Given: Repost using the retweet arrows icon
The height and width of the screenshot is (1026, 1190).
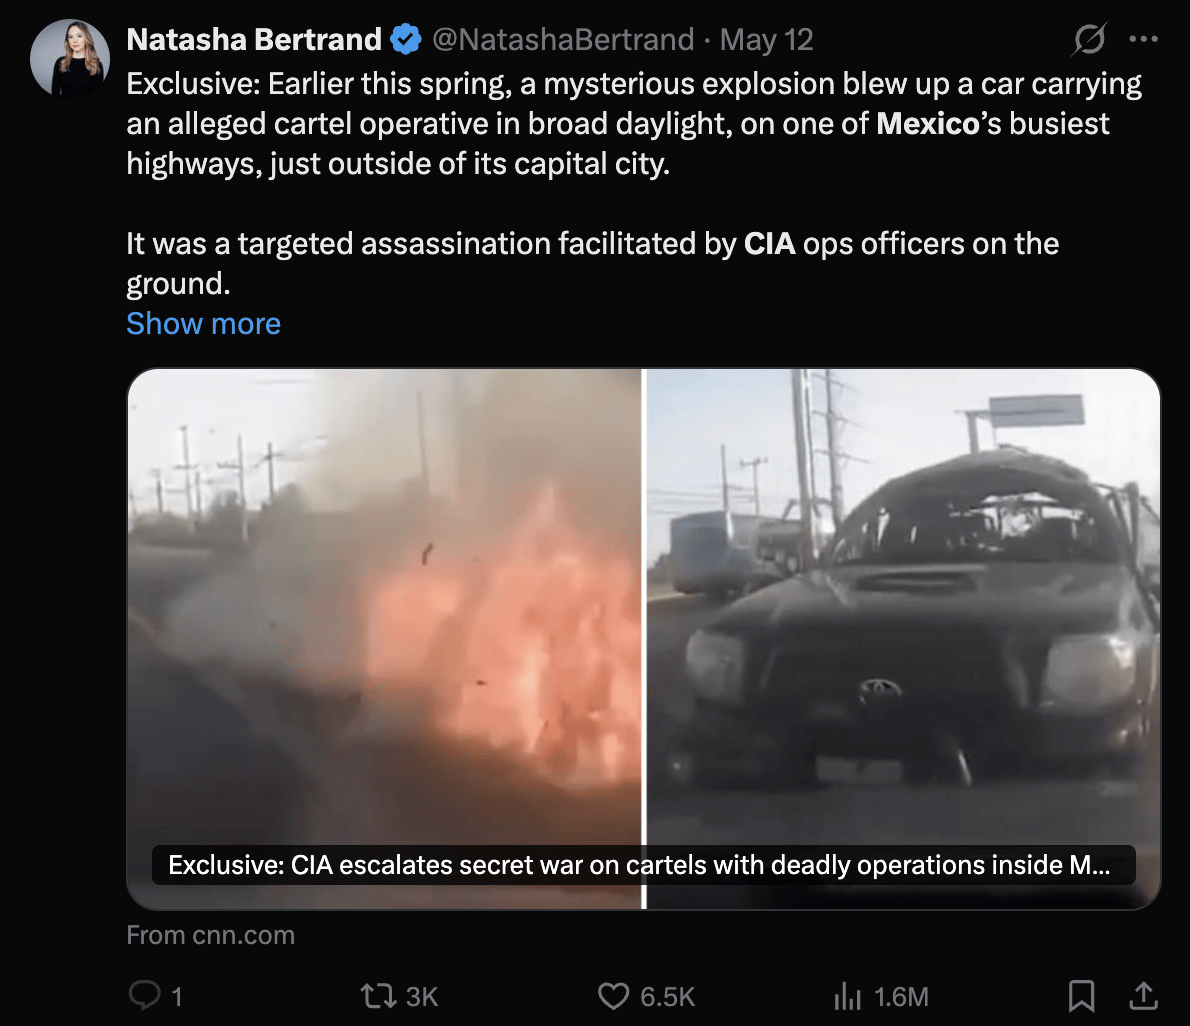Looking at the screenshot, I should [x=378, y=996].
